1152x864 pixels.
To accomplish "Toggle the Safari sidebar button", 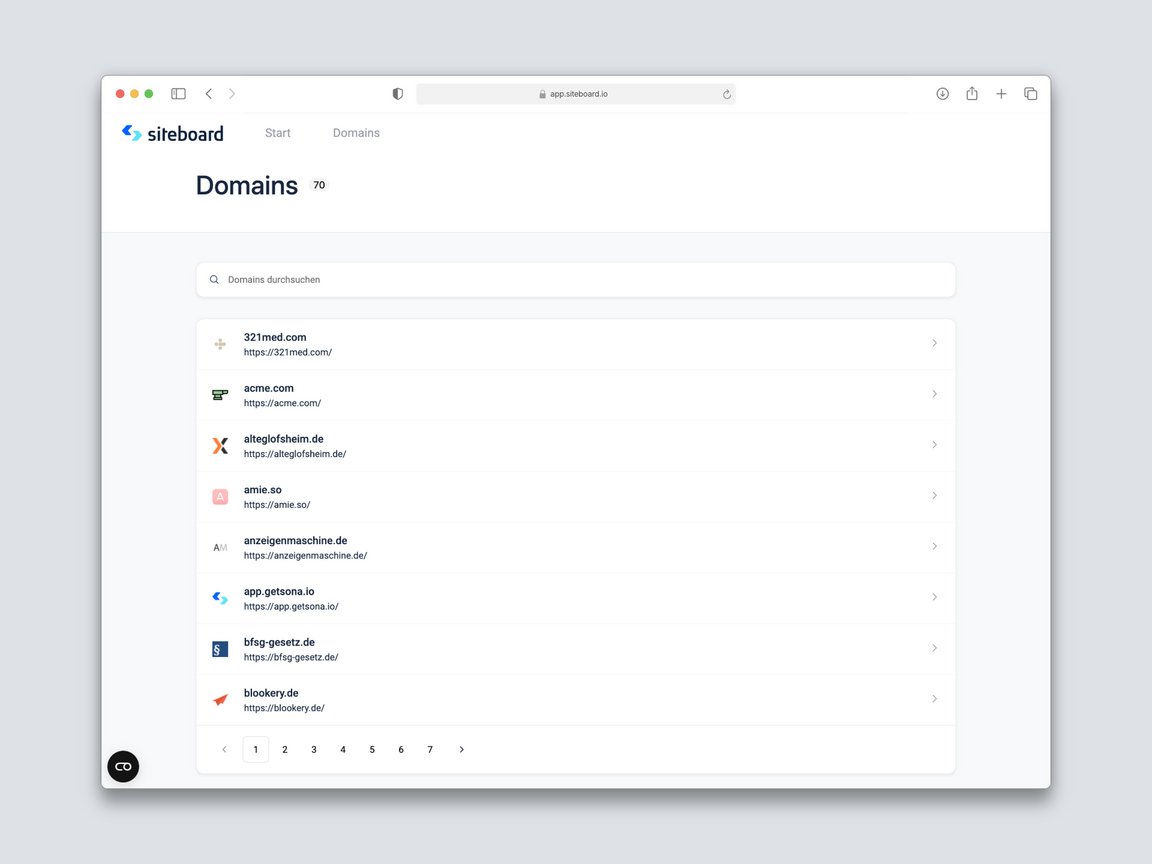I will pos(179,93).
